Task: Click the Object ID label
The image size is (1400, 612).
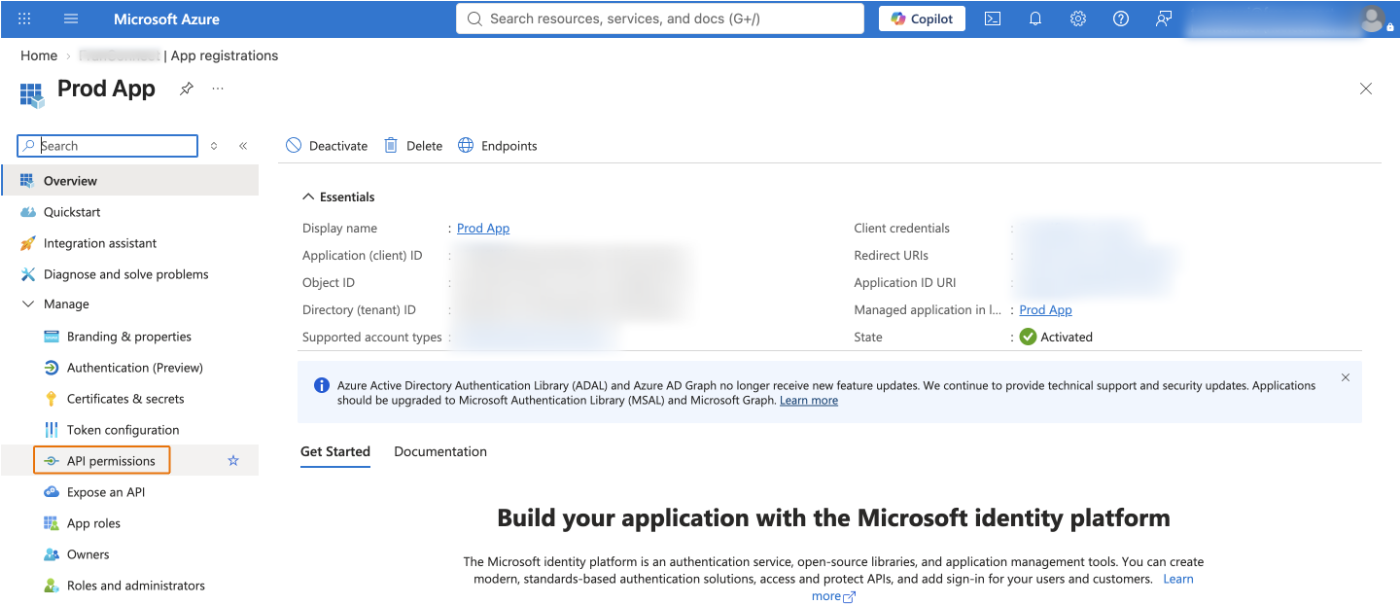Action: coord(328,283)
